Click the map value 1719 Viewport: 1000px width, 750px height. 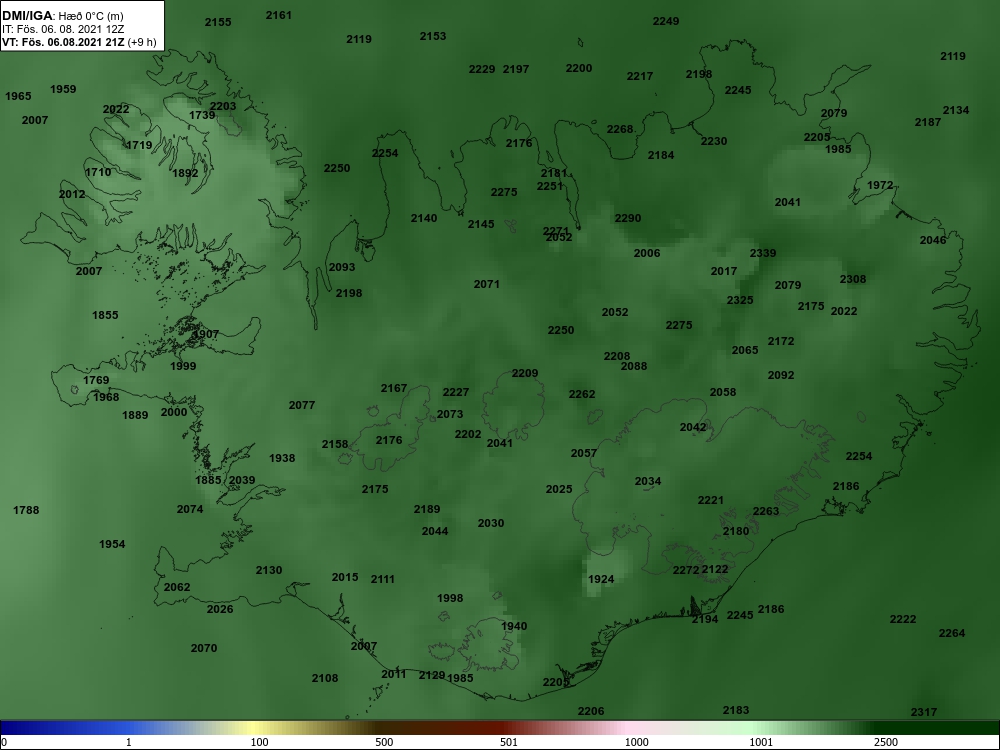point(139,145)
